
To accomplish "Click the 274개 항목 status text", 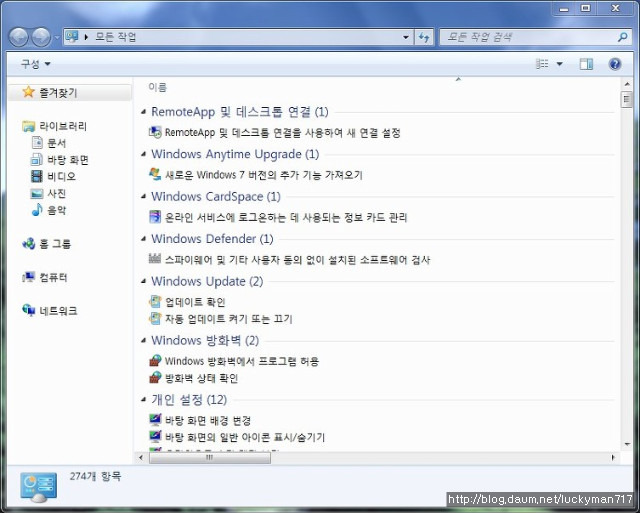I will pyautogui.click(x=95, y=476).
